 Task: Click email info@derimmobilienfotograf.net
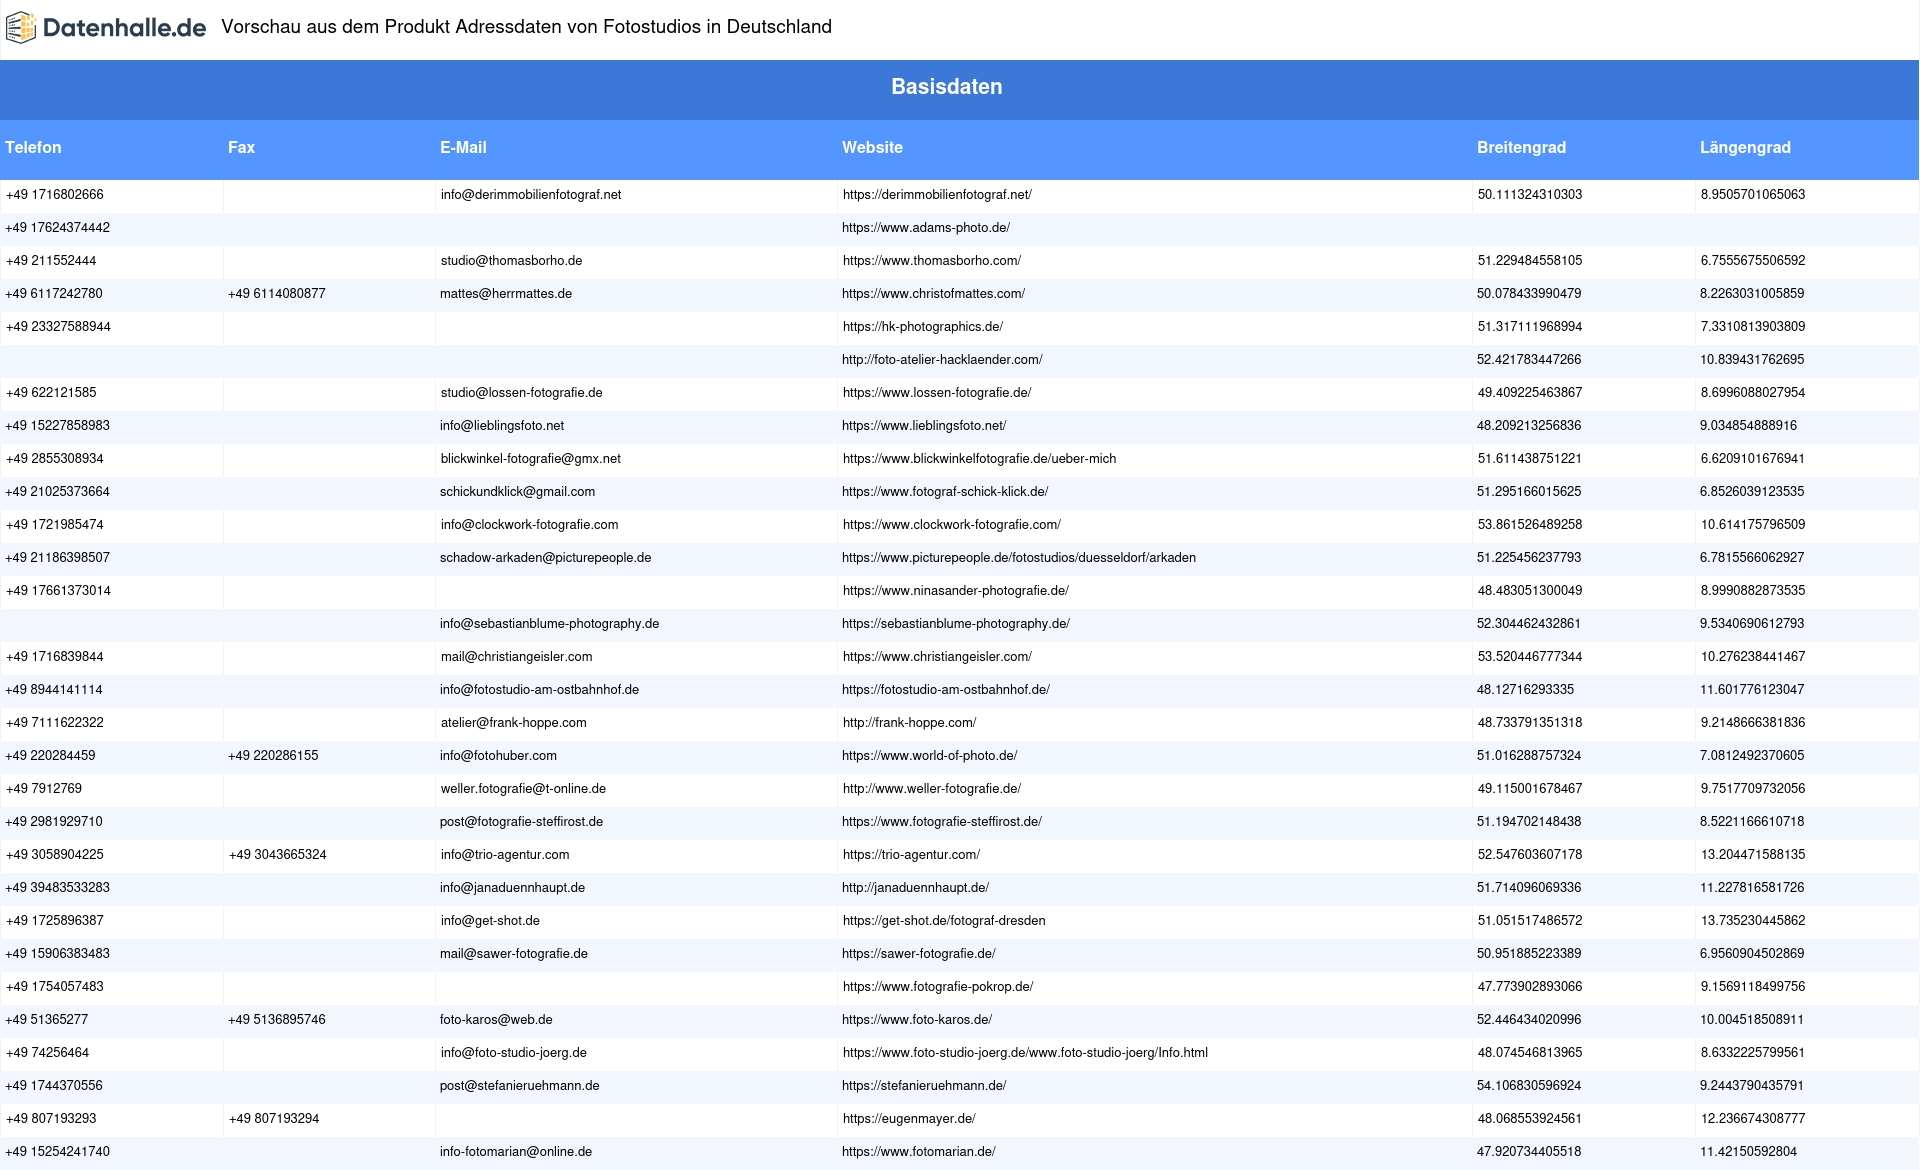pyautogui.click(x=531, y=195)
